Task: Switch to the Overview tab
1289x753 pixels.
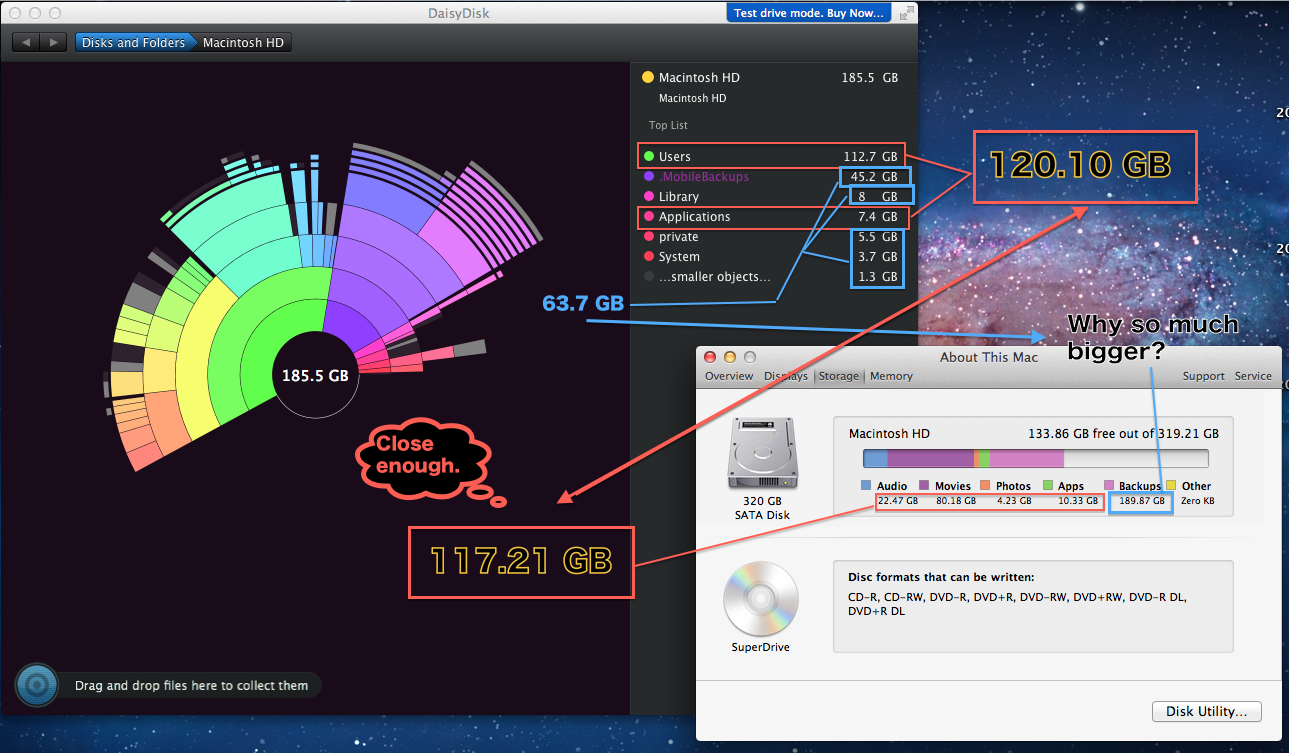Action: (729, 376)
